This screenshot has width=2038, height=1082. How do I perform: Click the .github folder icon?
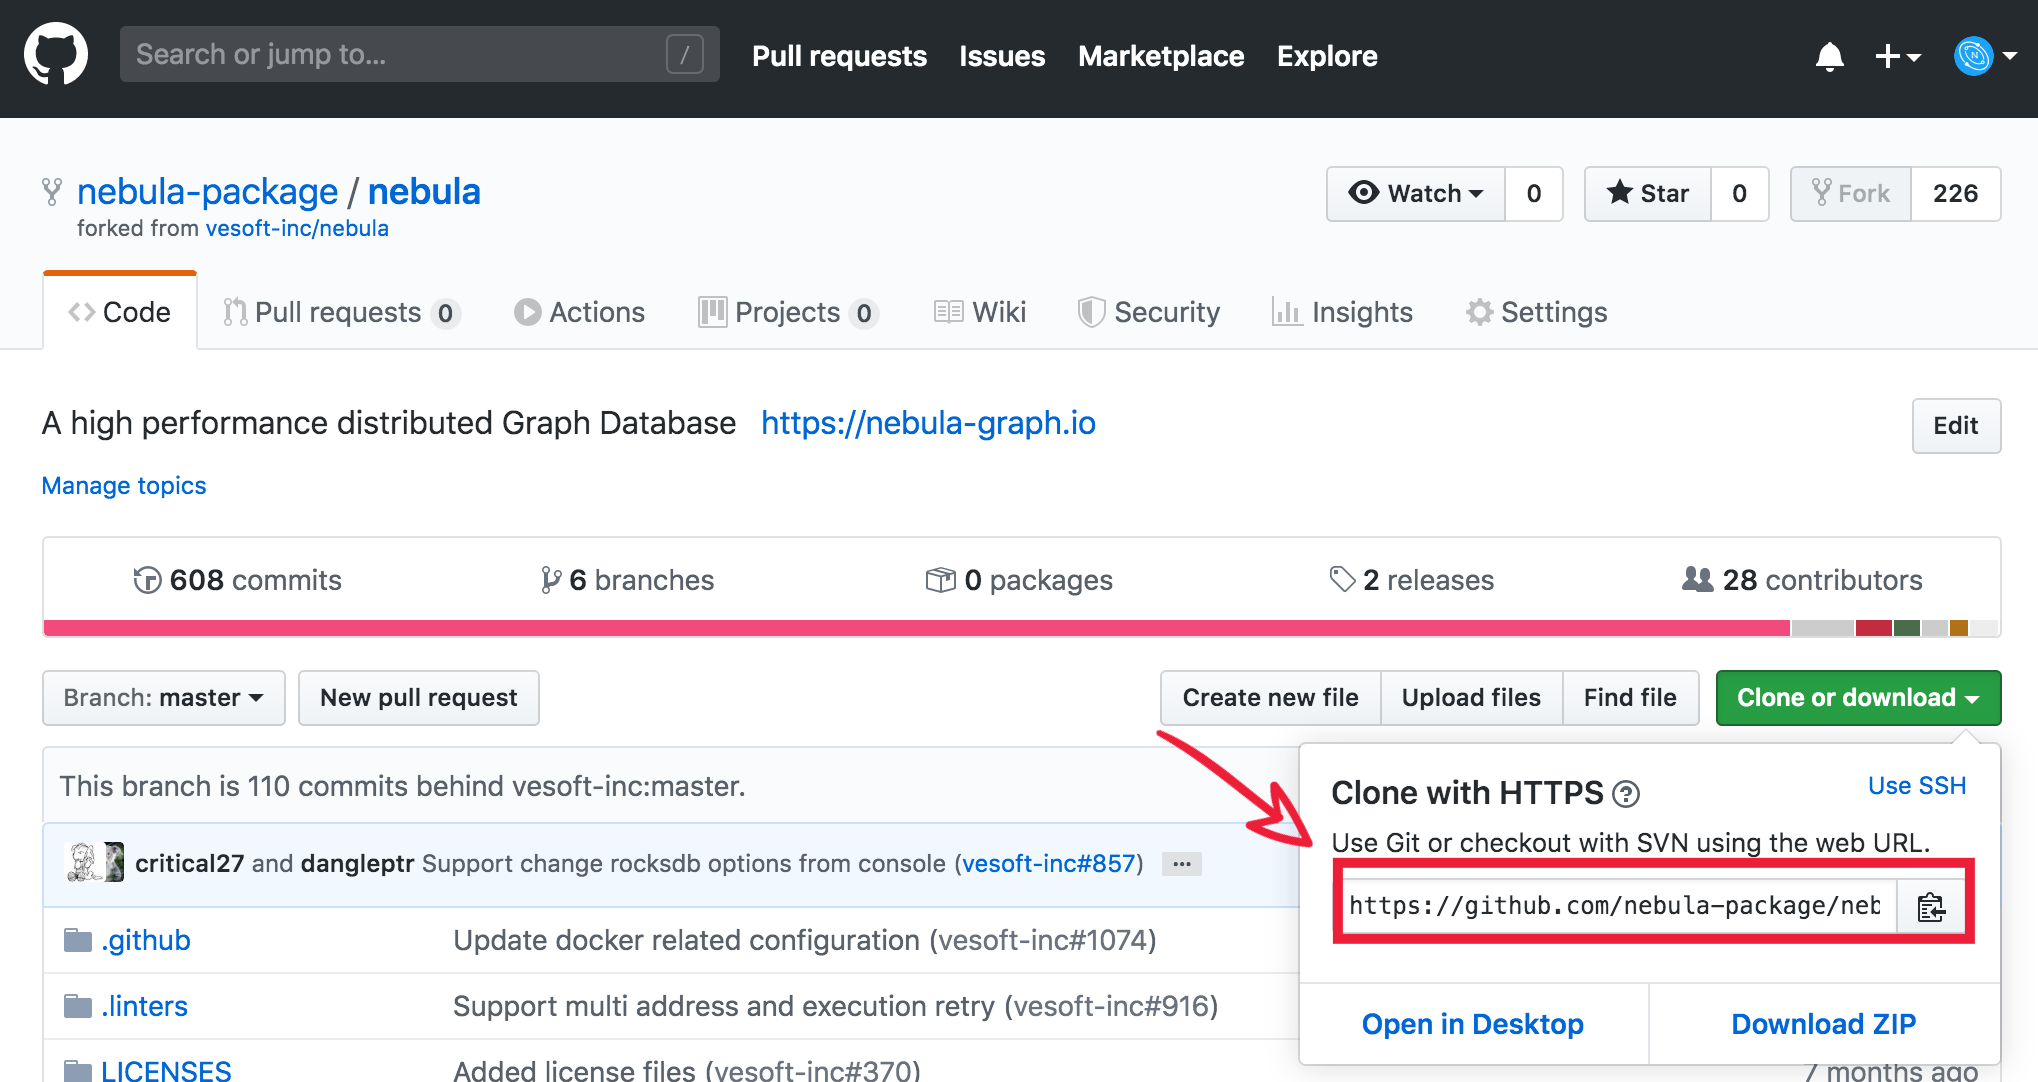click(77, 940)
